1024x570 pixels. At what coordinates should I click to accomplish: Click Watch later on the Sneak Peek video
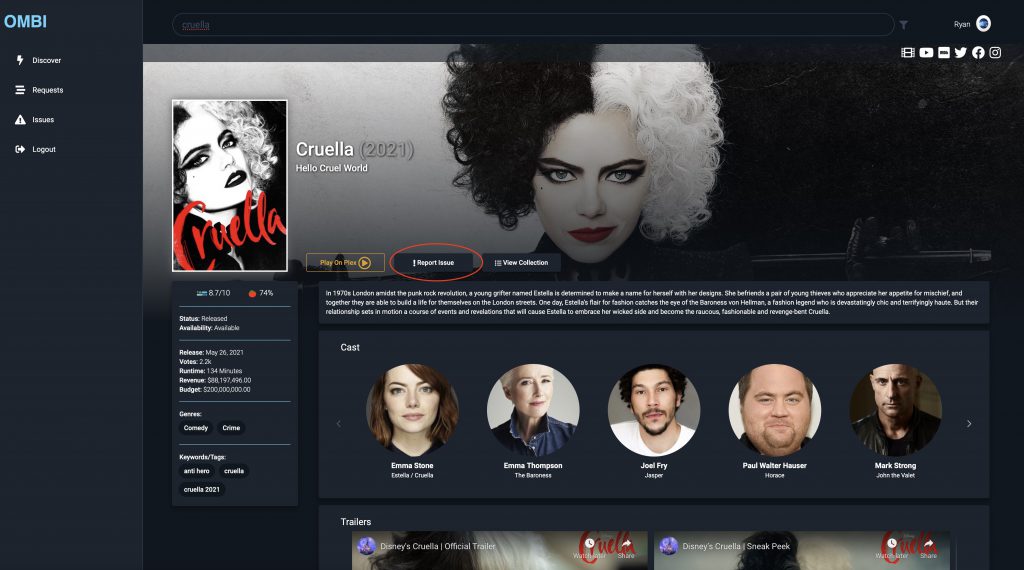[x=891, y=547]
